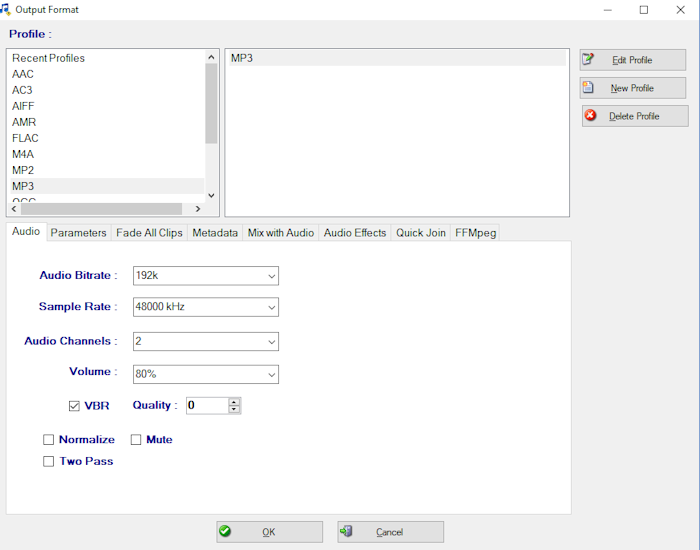The width and height of the screenshot is (700, 550).
Task: Open the Audio Bitrate dropdown
Action: coord(271,276)
